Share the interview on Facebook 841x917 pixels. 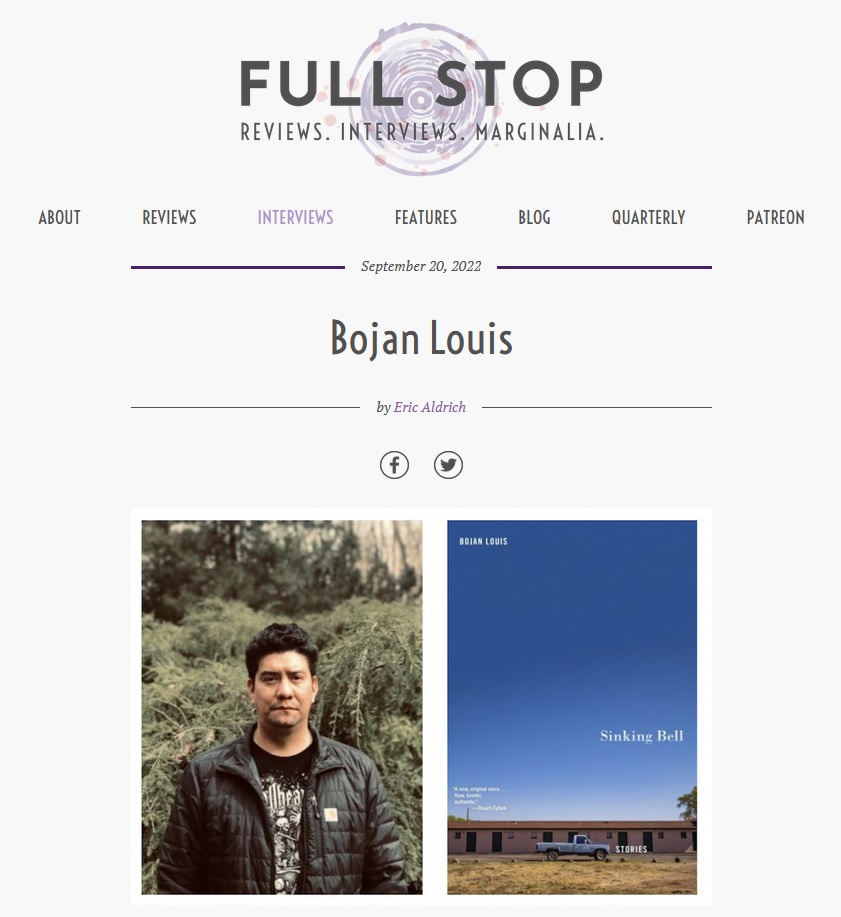pos(394,466)
